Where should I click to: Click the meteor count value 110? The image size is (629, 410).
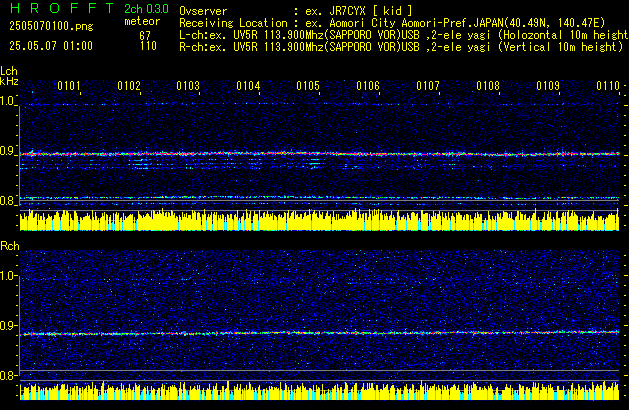point(148,46)
